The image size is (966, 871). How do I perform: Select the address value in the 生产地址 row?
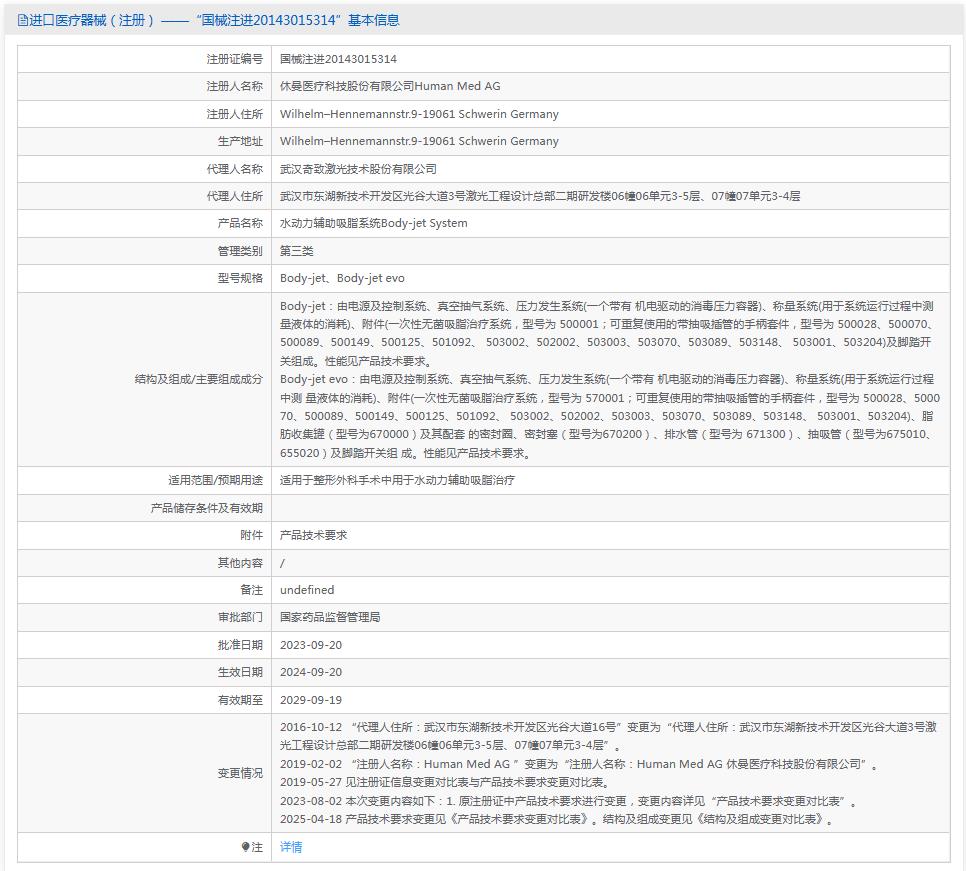419,141
